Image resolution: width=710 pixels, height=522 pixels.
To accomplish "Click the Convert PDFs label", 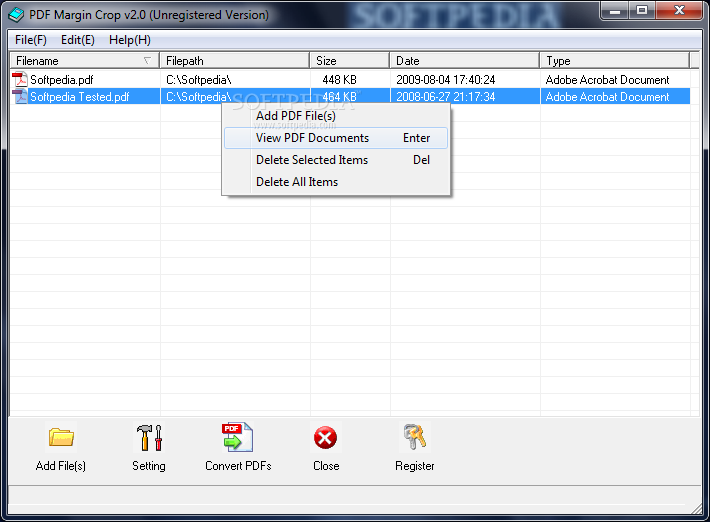I will [x=238, y=466].
